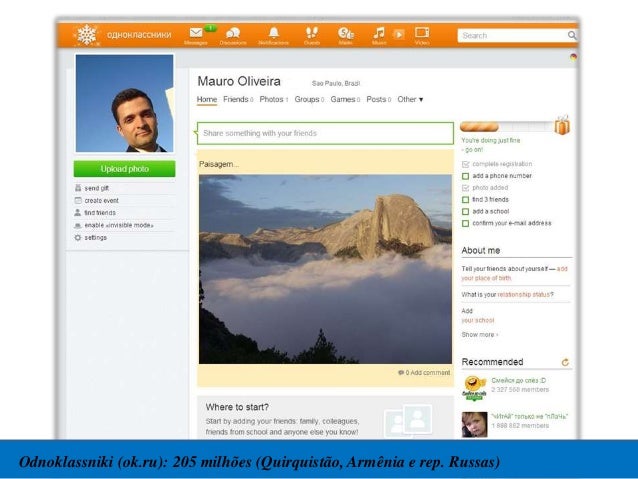Click the 'relationship status' link
Viewport: 638px width, 479px height.
tap(524, 294)
